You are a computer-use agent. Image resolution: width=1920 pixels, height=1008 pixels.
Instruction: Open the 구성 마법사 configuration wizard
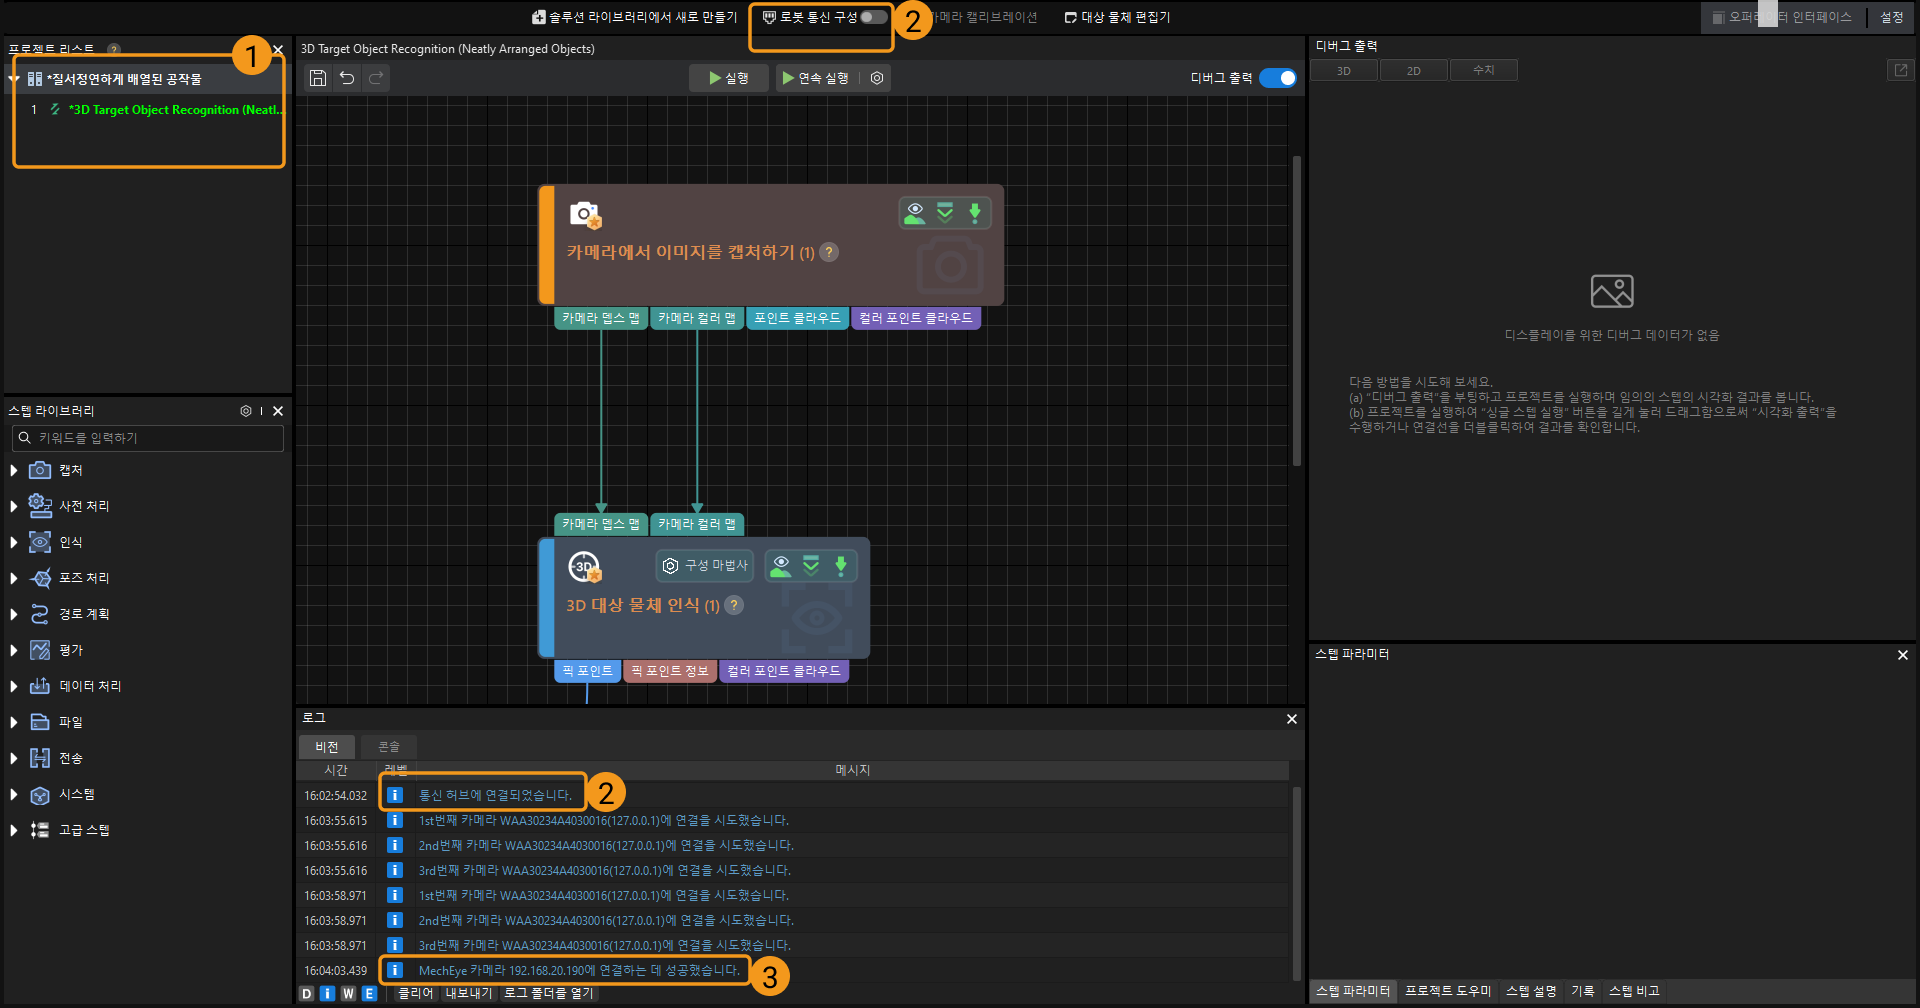(x=707, y=566)
